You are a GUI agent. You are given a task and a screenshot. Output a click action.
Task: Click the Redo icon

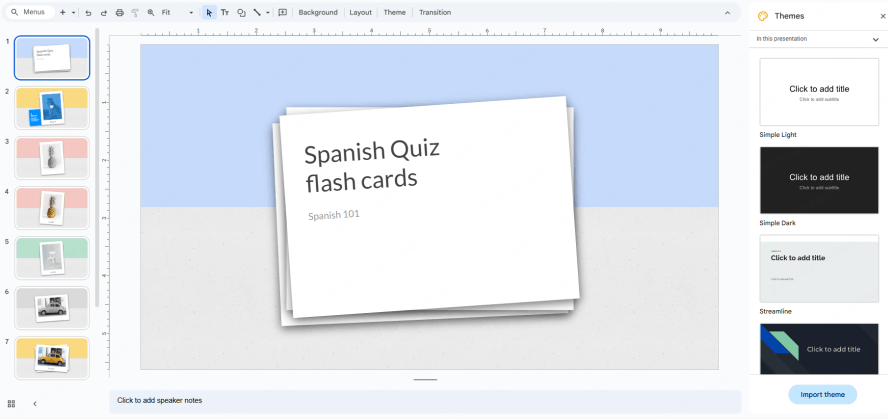(x=104, y=12)
